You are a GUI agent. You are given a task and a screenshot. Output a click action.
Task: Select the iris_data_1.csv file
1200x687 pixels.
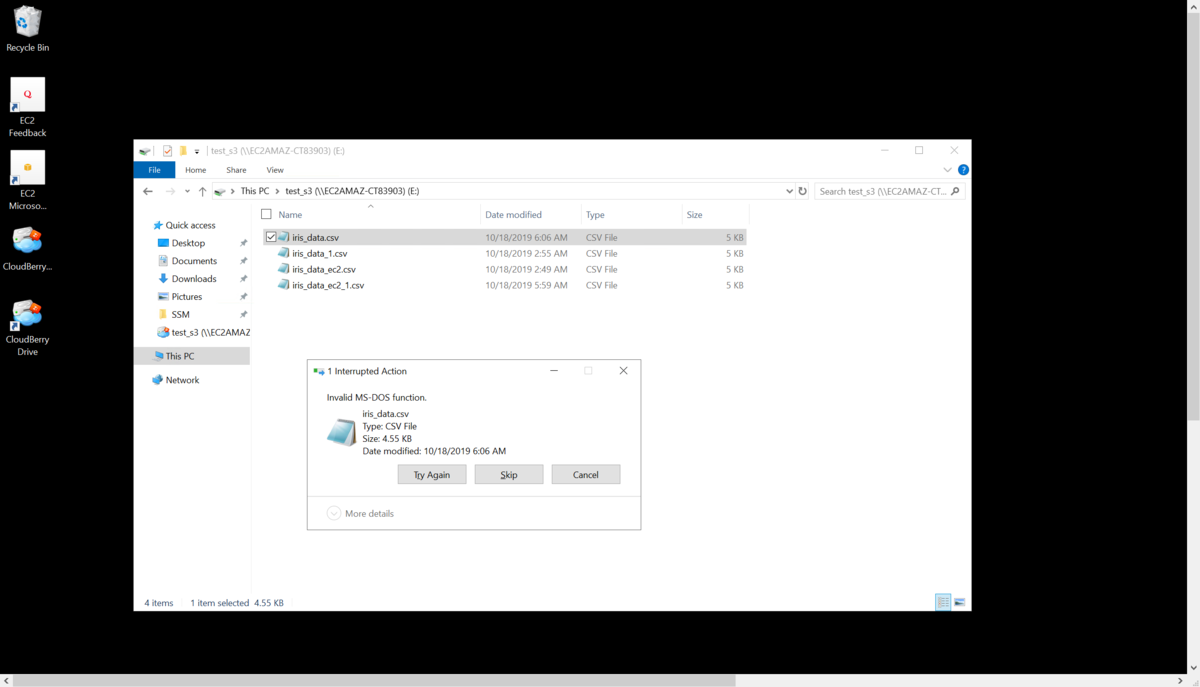[x=319, y=254]
